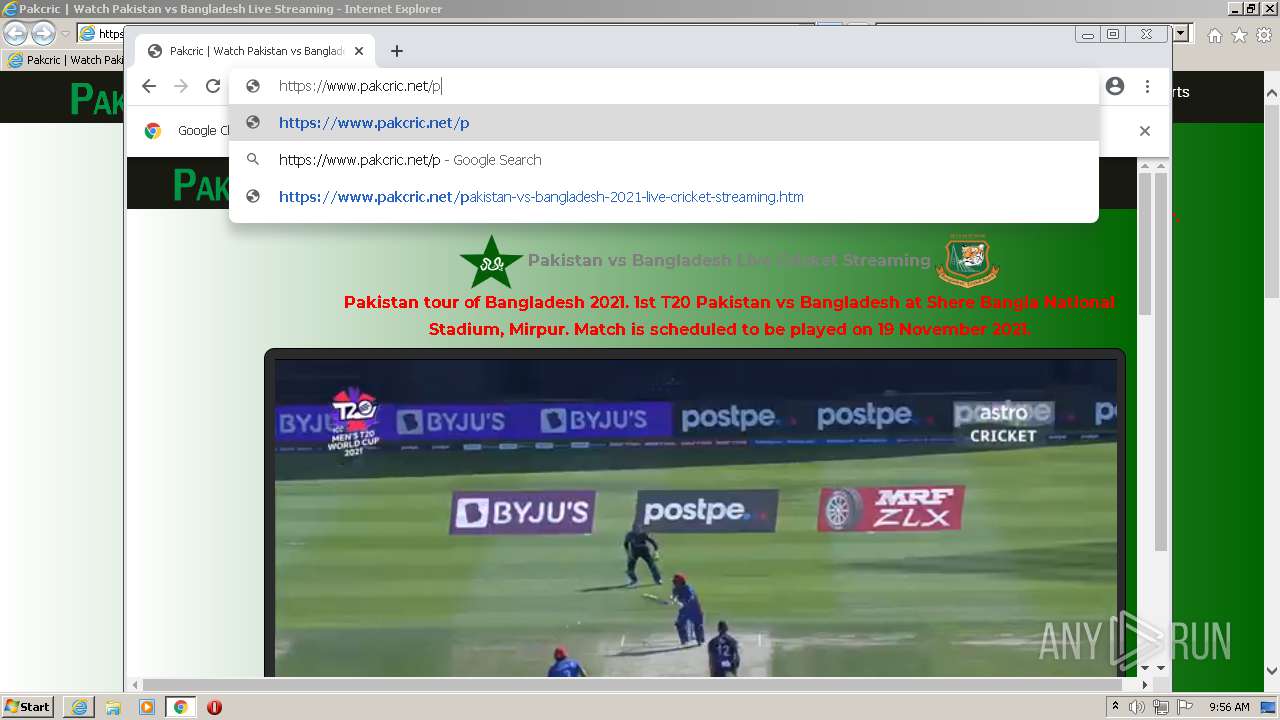Click Chrome forward arrow button
1280x720 pixels.
click(181, 86)
